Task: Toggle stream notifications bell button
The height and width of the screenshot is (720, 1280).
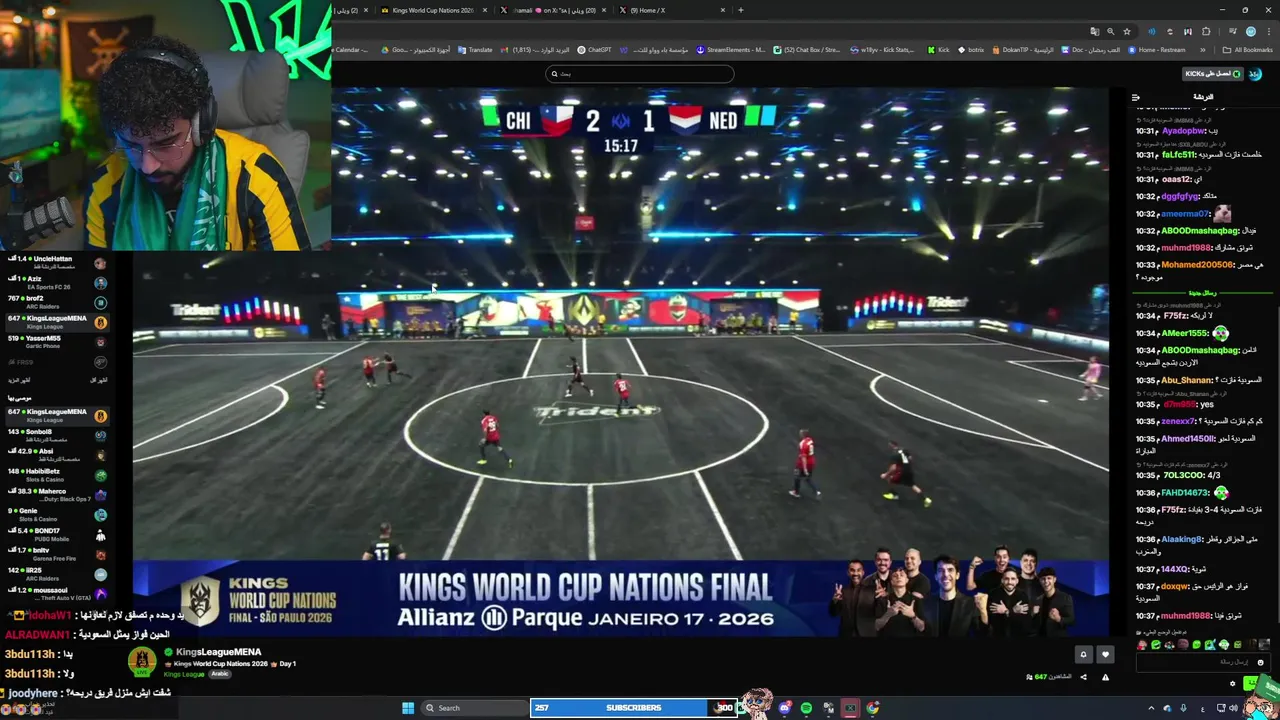Action: coord(1083,654)
